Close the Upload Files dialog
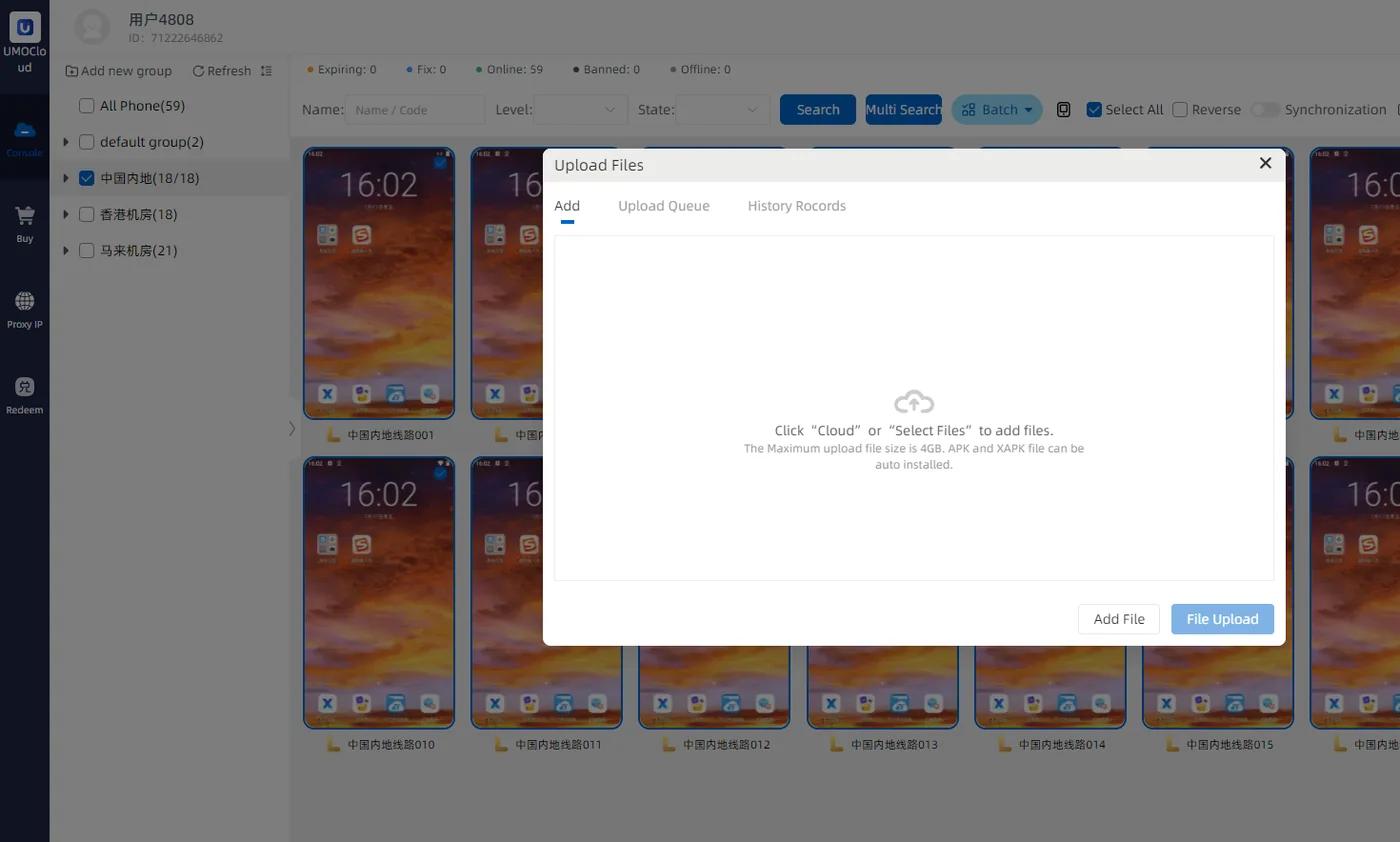1400x842 pixels. pyautogui.click(x=1265, y=163)
